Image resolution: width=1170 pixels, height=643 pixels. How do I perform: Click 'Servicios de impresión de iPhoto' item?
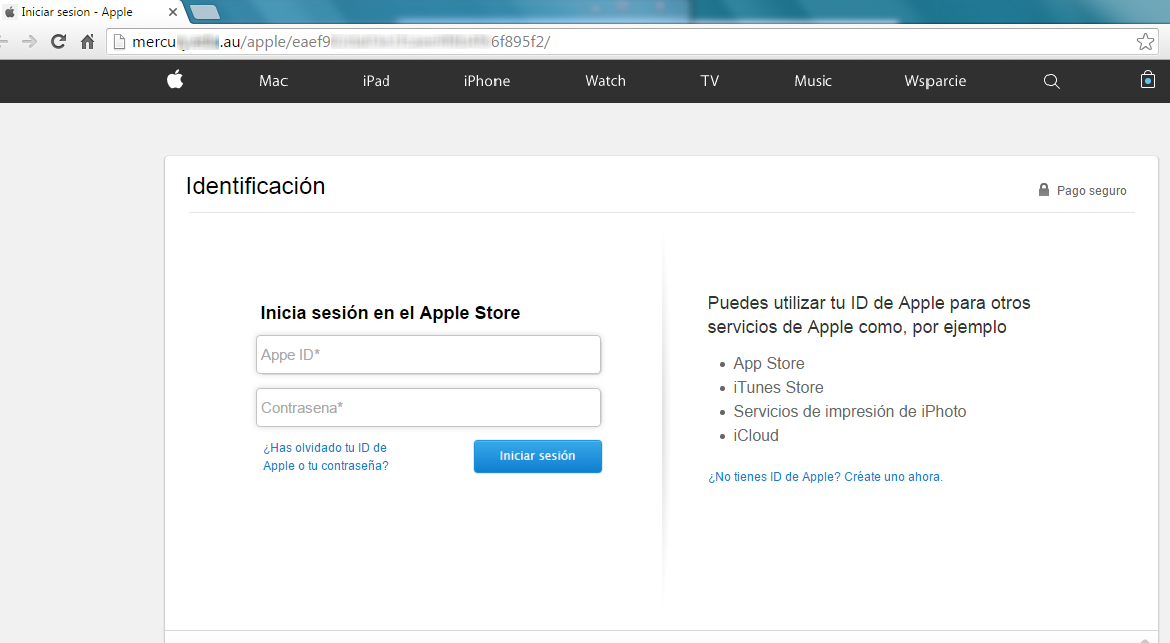[x=850, y=411]
